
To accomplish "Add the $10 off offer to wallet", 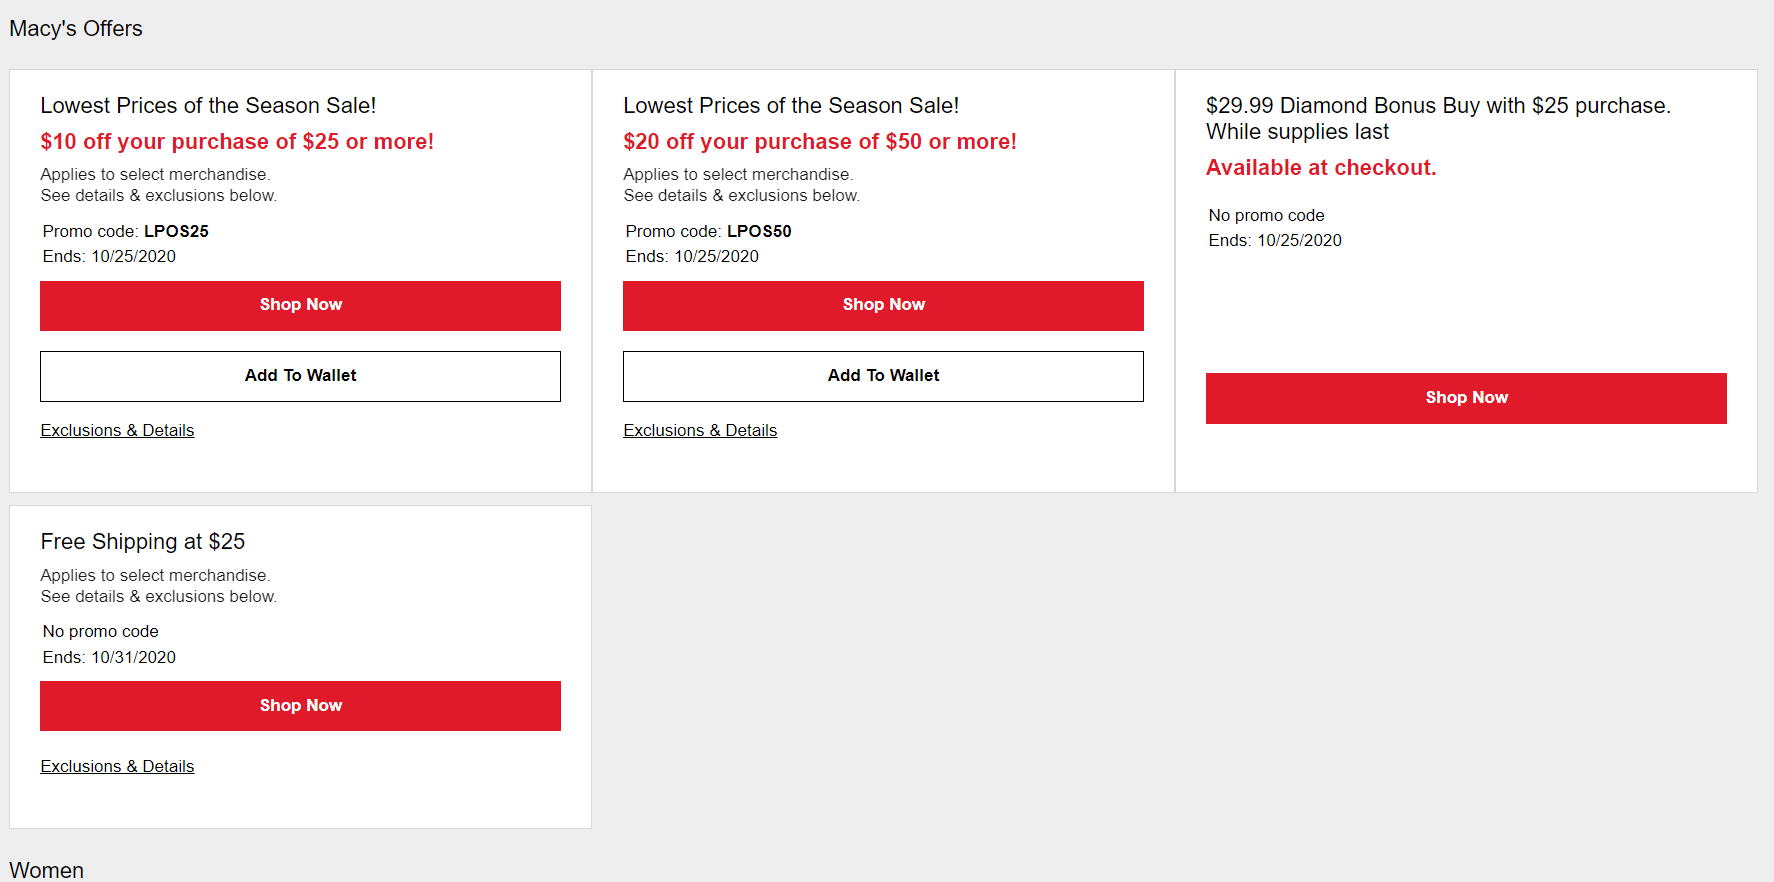I will pyautogui.click(x=300, y=376).
